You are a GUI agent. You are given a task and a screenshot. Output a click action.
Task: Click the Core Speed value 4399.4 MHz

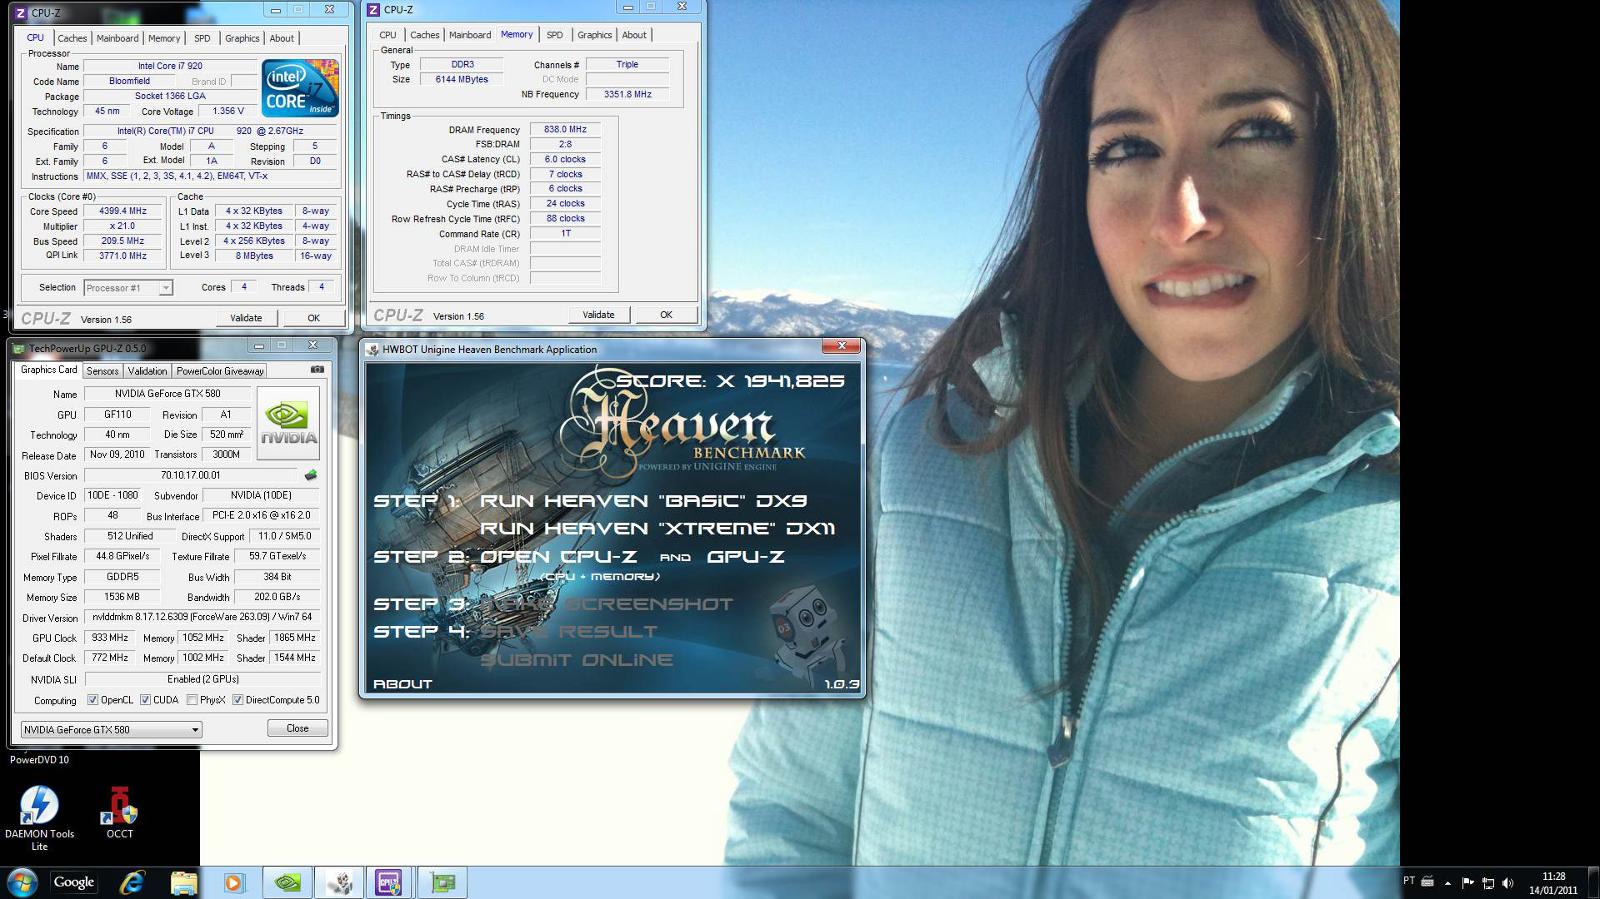(x=123, y=211)
